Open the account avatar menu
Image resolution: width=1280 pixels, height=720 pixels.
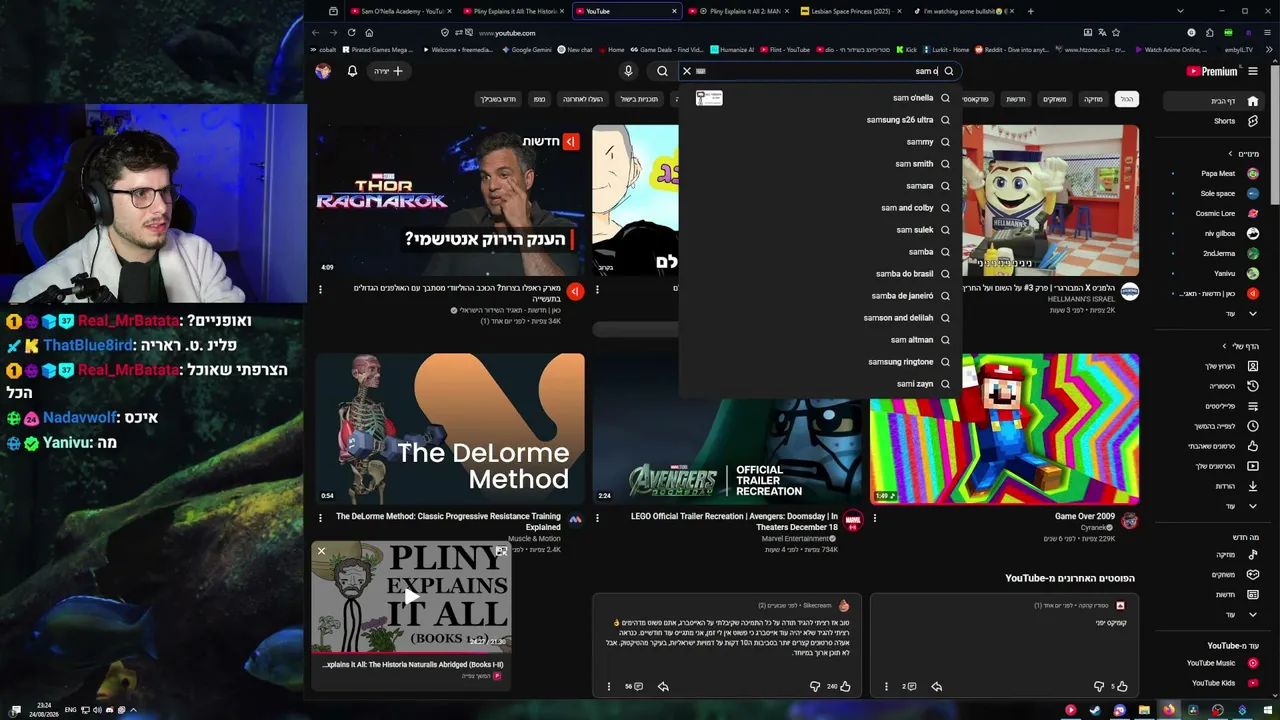pos(322,71)
